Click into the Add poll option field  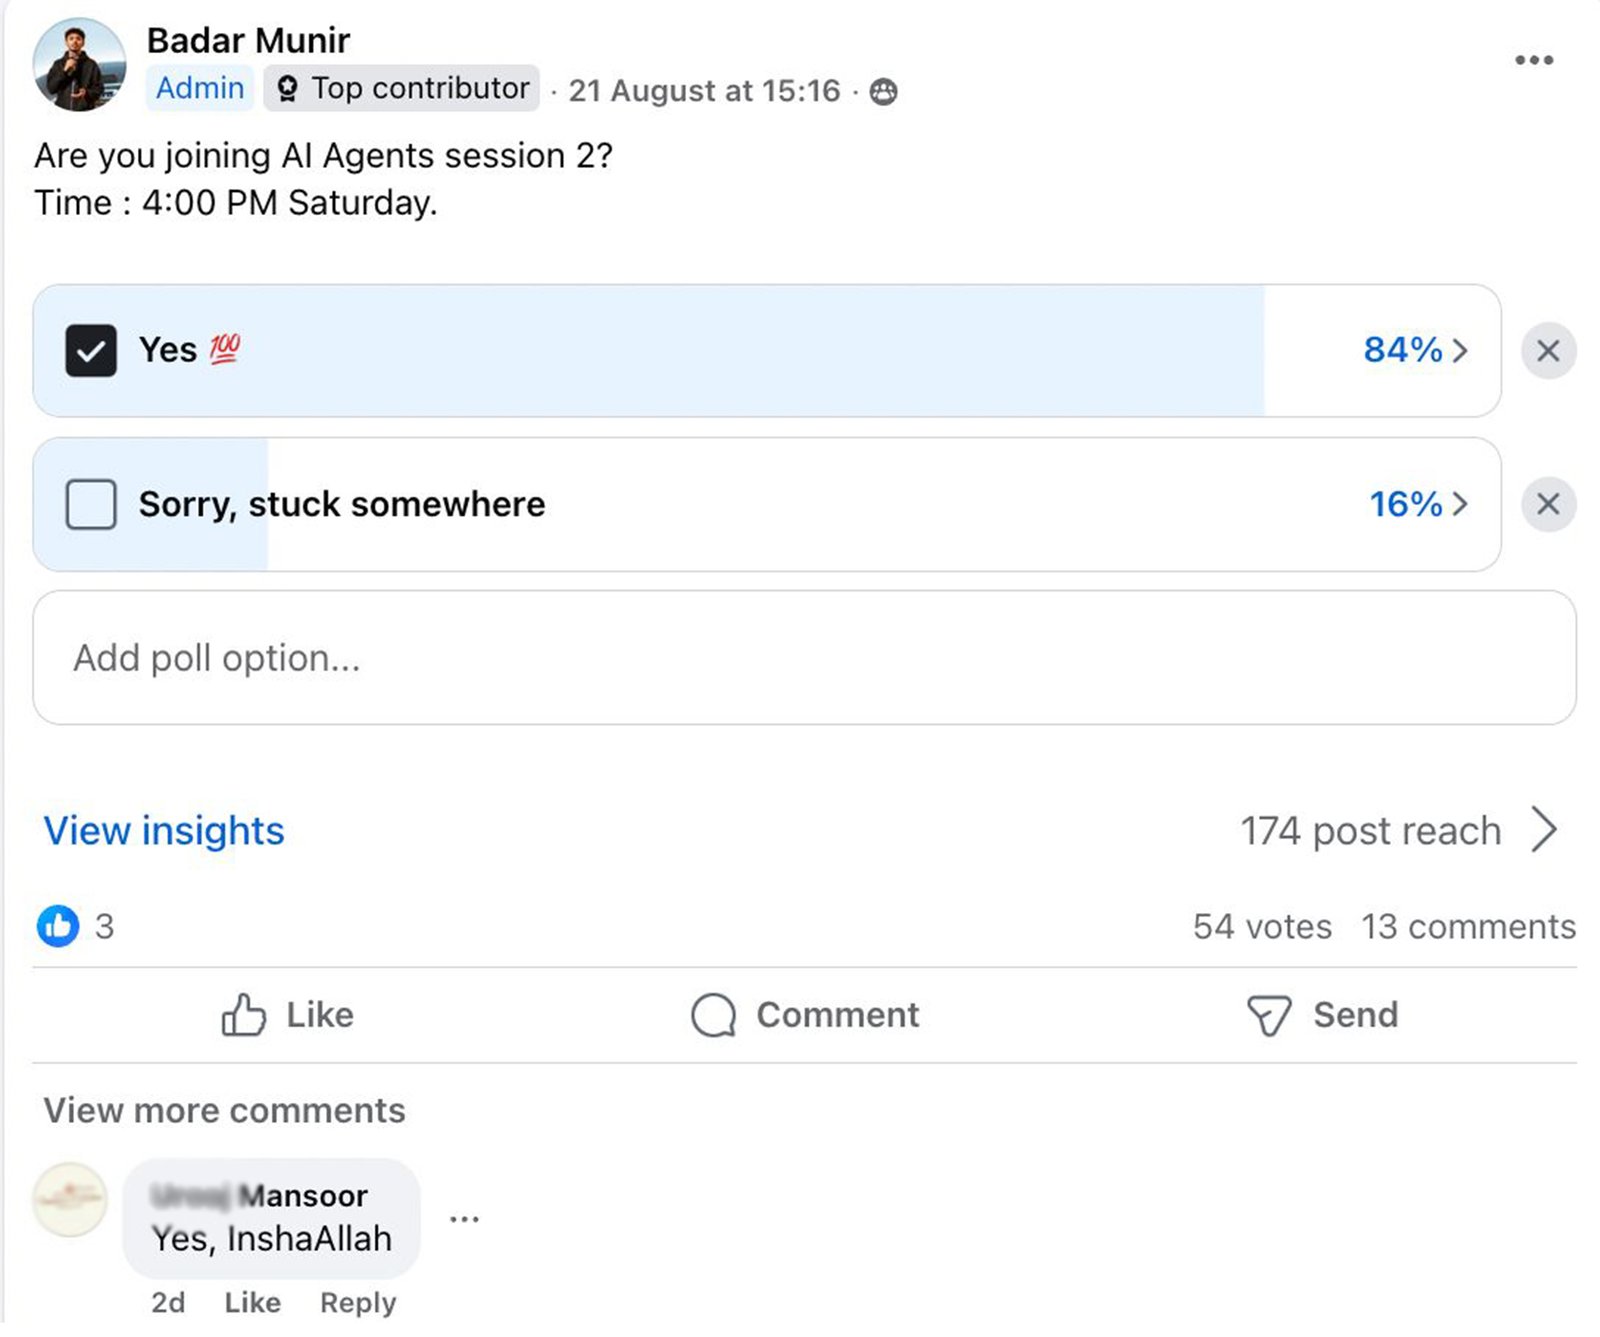804,658
